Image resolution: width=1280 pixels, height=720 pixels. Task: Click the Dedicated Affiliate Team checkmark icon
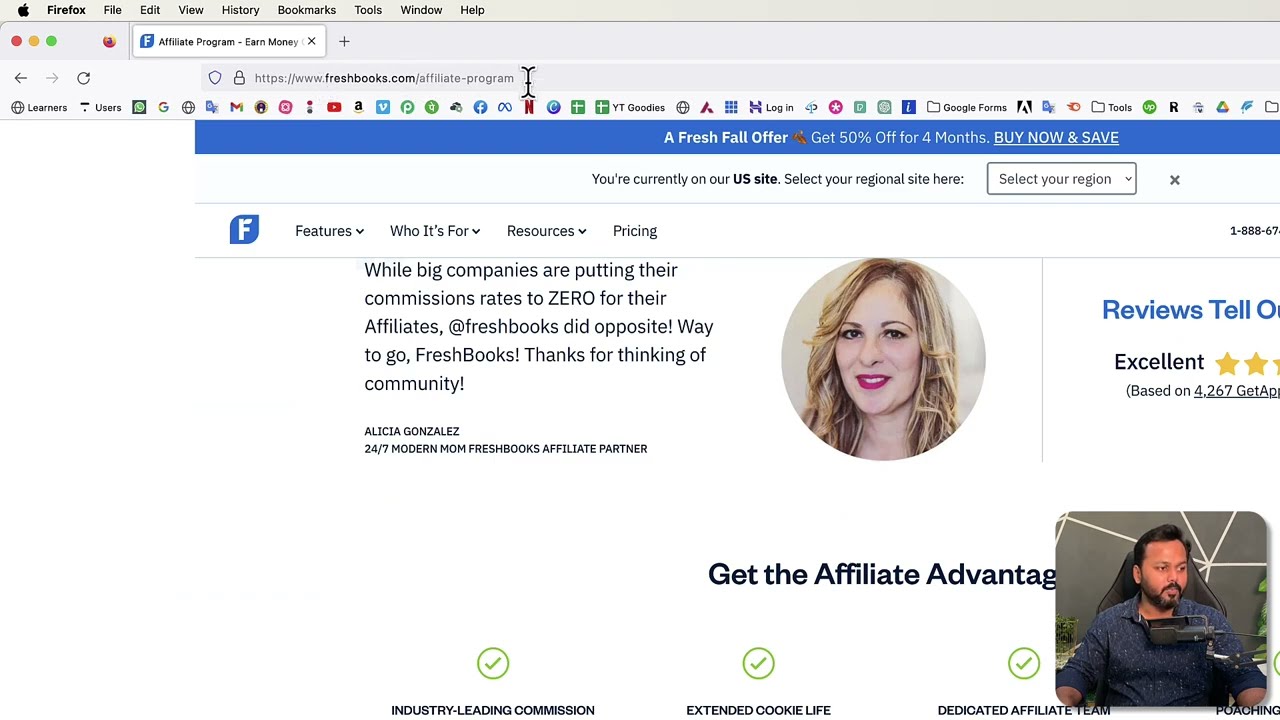click(1024, 663)
